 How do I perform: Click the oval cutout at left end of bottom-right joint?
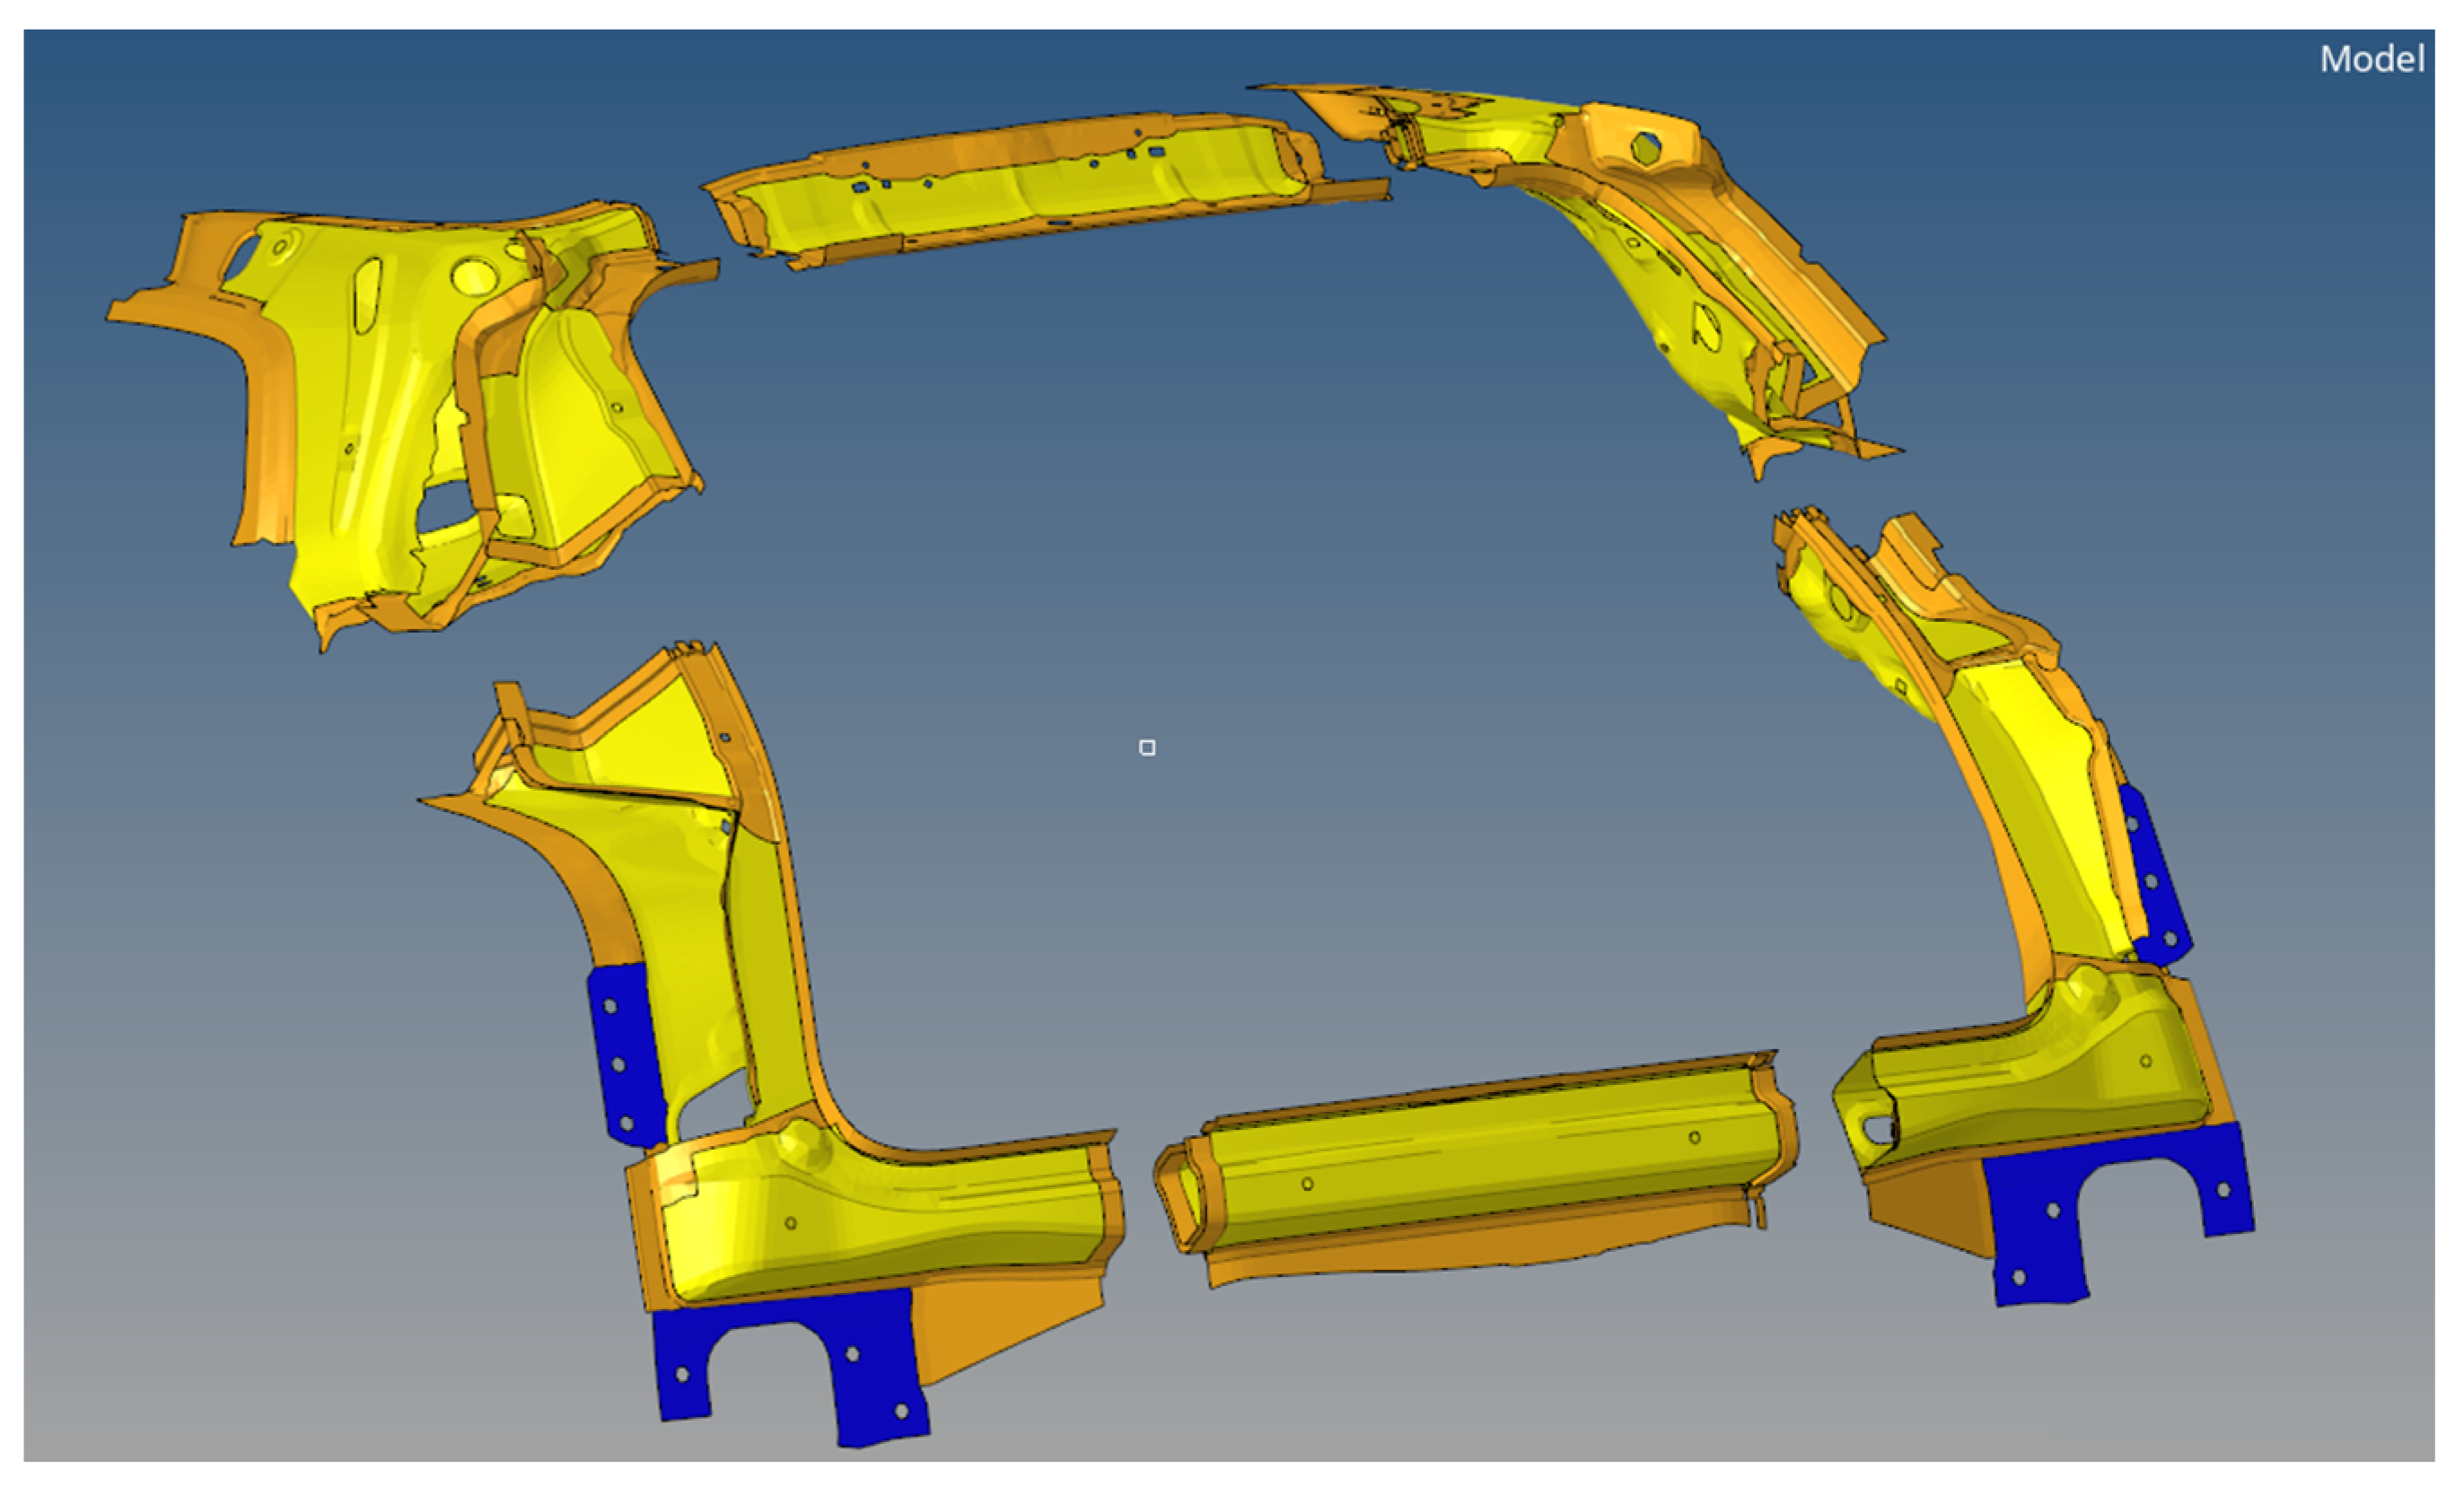pos(1878,1130)
